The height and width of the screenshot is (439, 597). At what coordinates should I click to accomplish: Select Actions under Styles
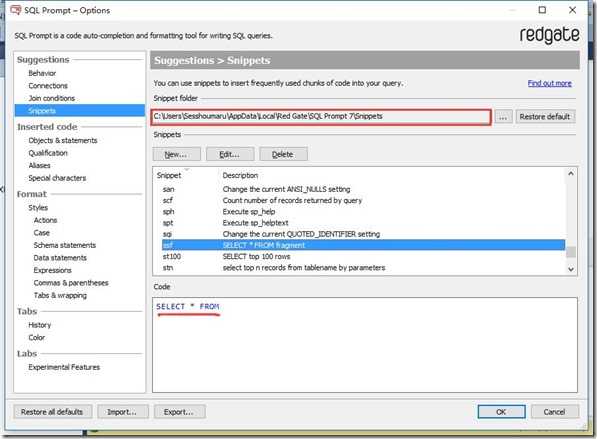tap(45, 220)
